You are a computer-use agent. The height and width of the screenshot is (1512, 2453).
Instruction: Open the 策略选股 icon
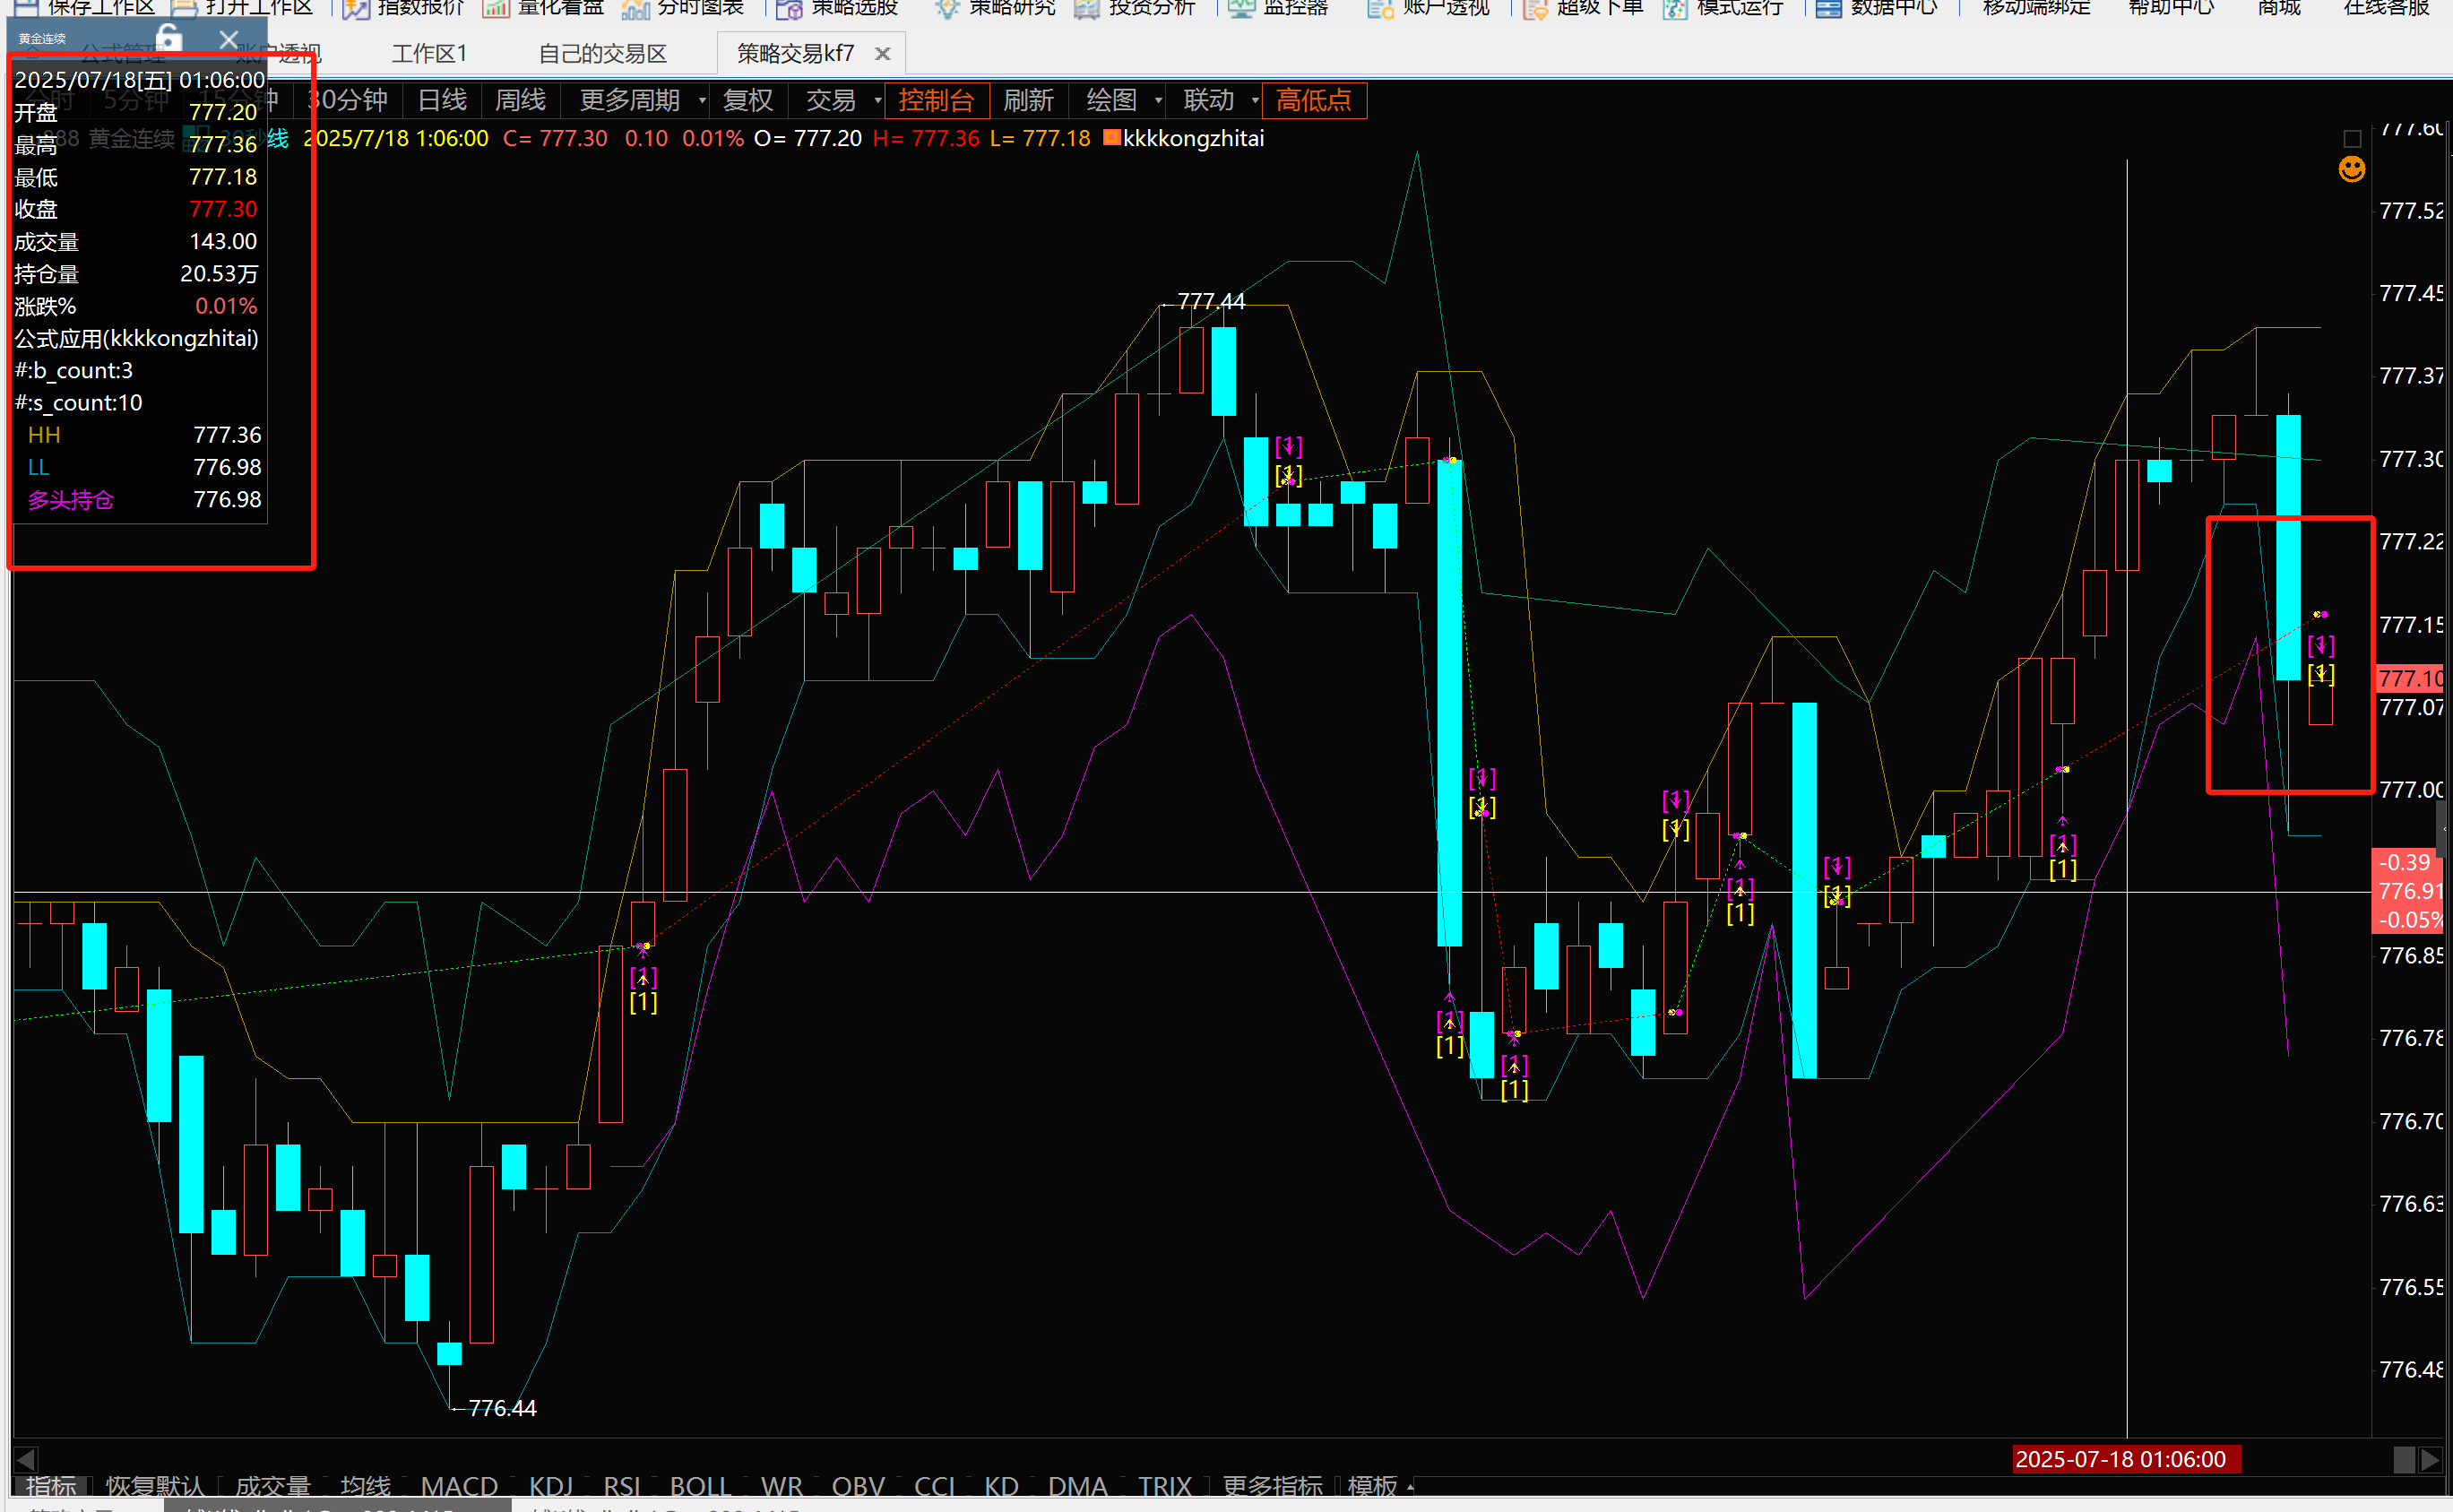(789, 8)
